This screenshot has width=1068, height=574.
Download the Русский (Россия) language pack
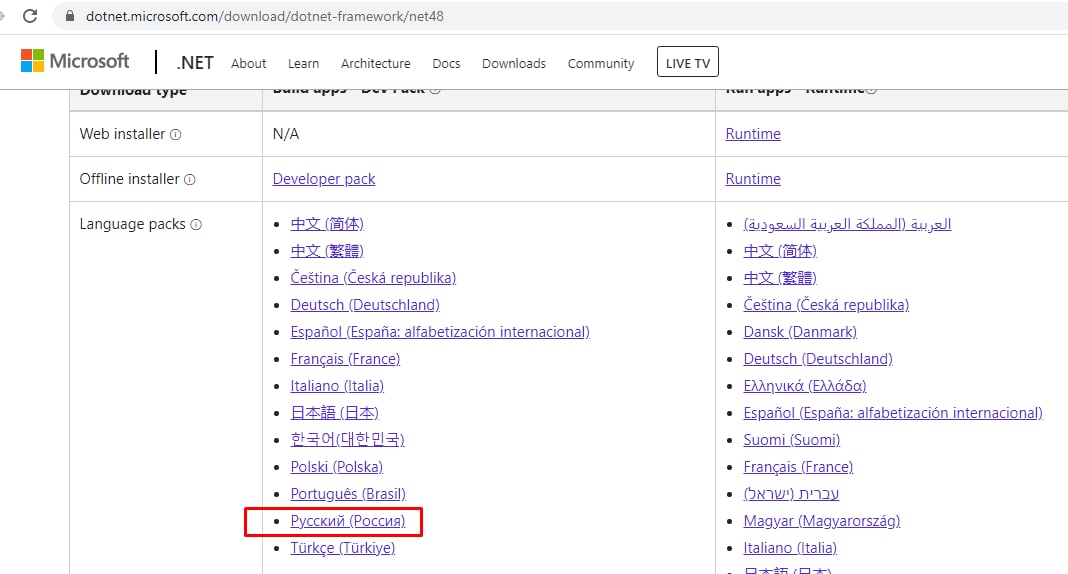coord(347,521)
